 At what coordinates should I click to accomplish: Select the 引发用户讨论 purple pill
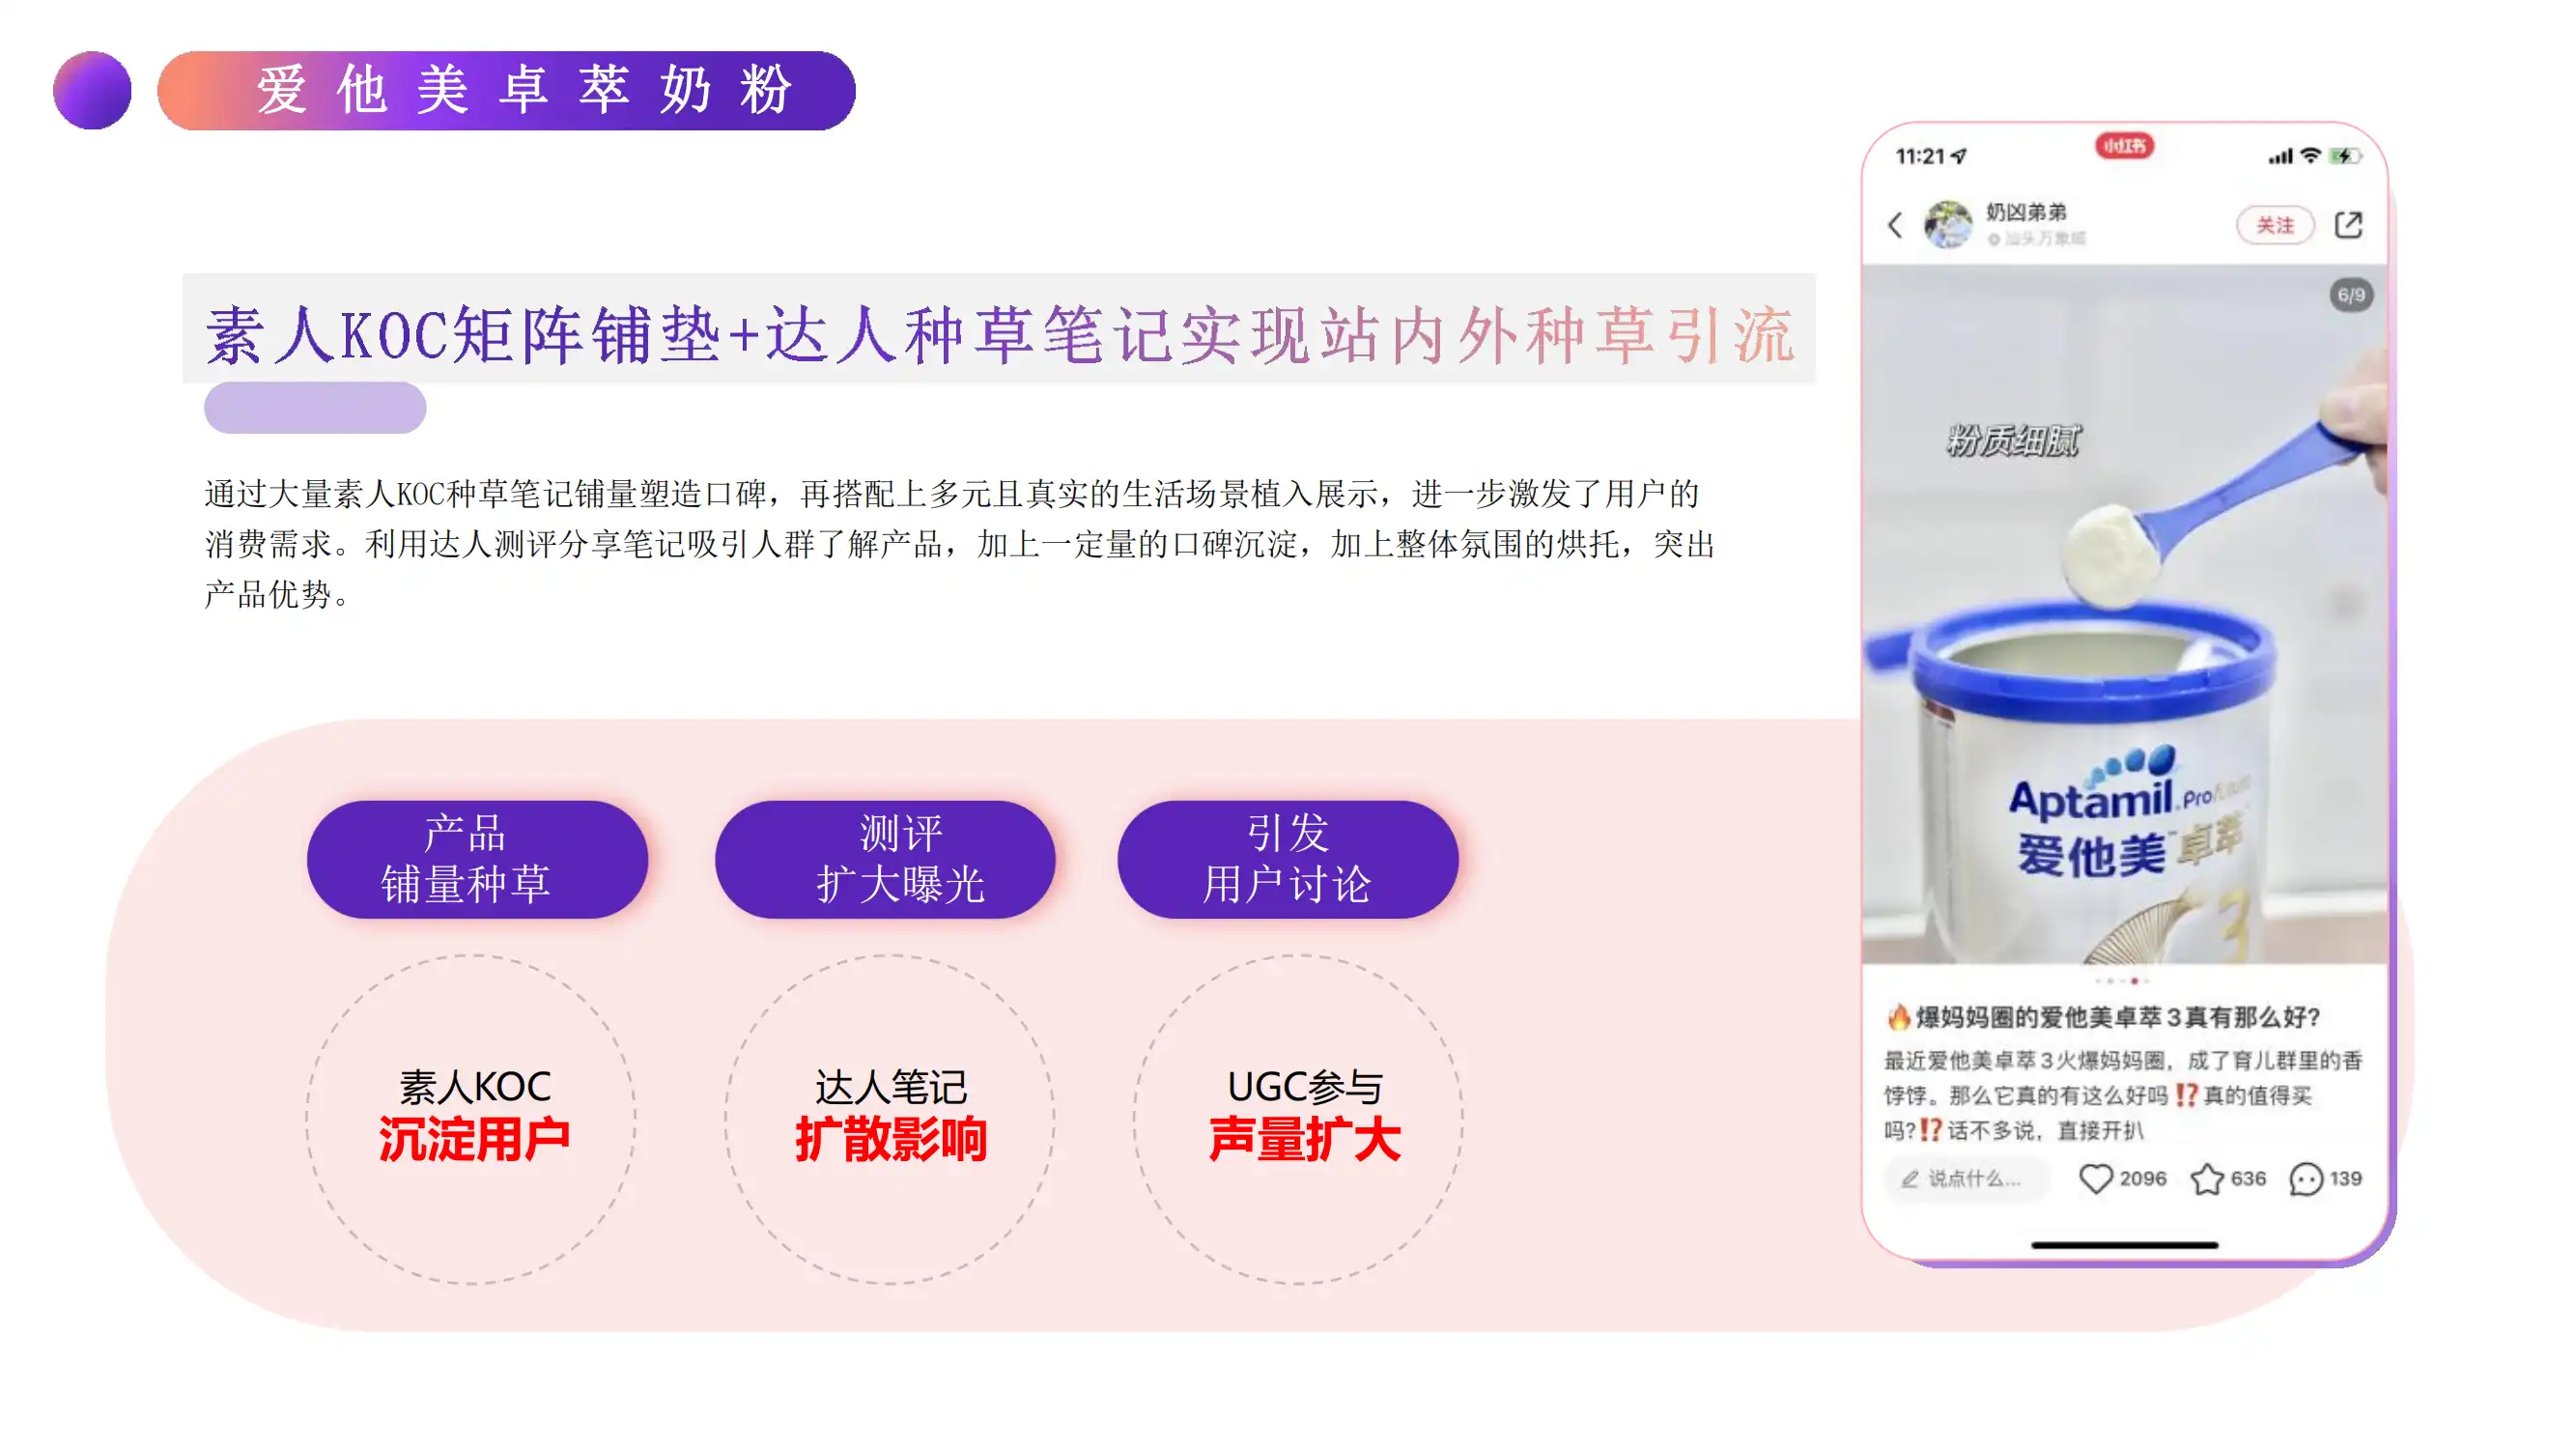pyautogui.click(x=1288, y=859)
